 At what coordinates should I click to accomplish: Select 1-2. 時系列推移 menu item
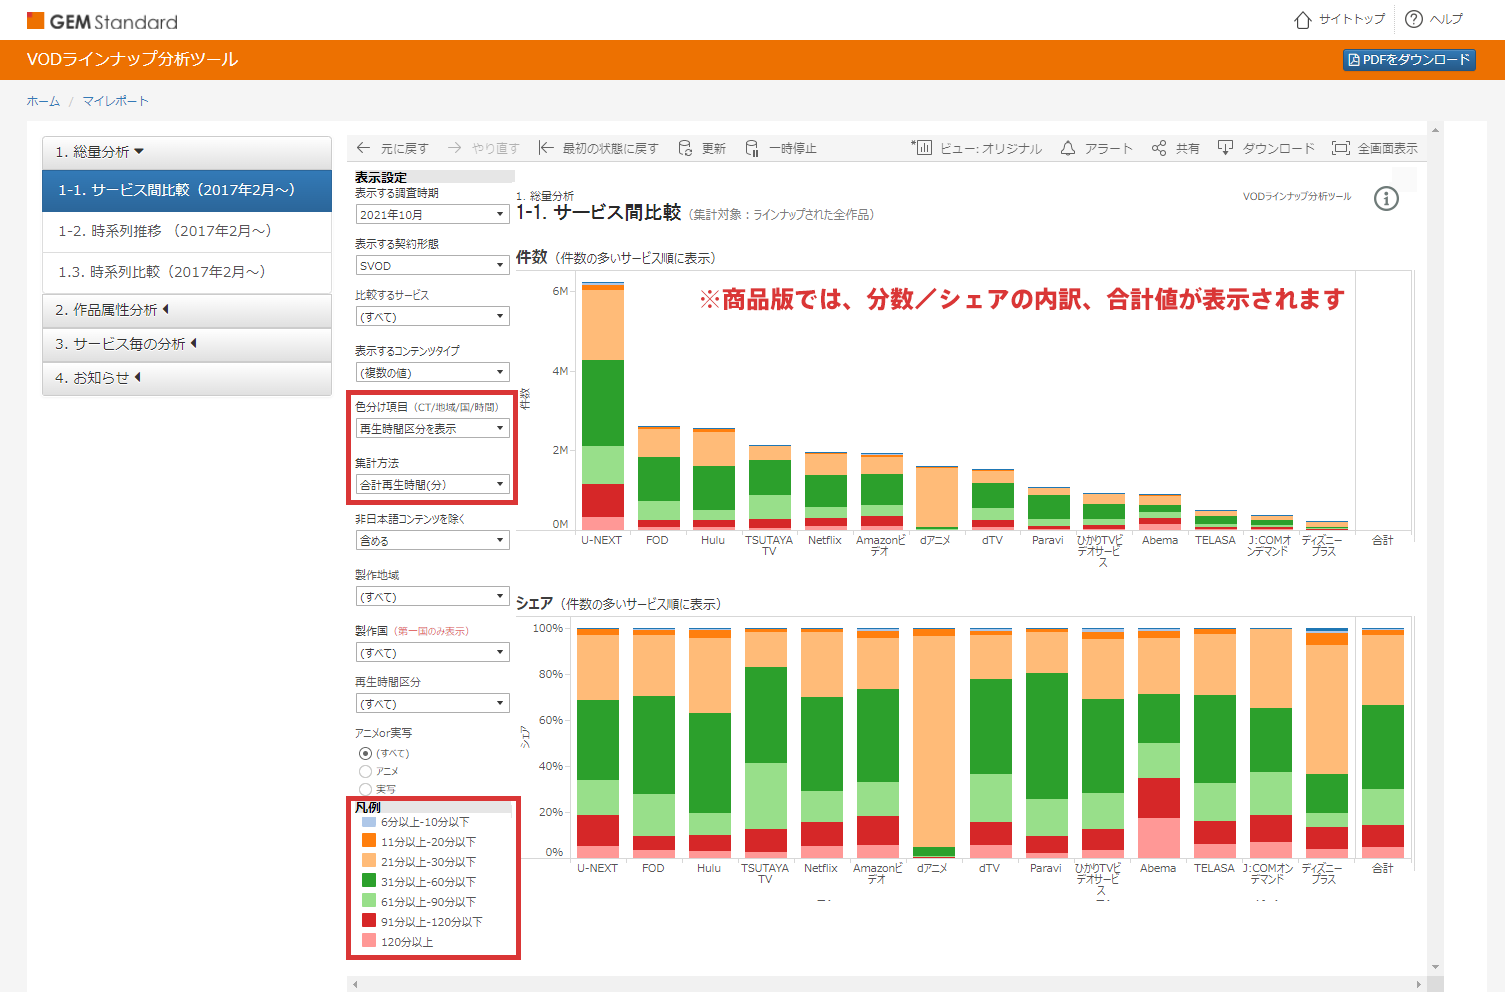coord(187,231)
